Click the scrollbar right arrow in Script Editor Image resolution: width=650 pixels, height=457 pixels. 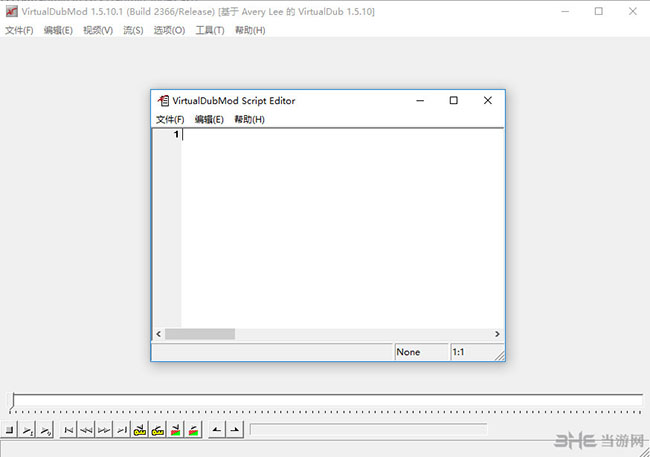coord(497,334)
